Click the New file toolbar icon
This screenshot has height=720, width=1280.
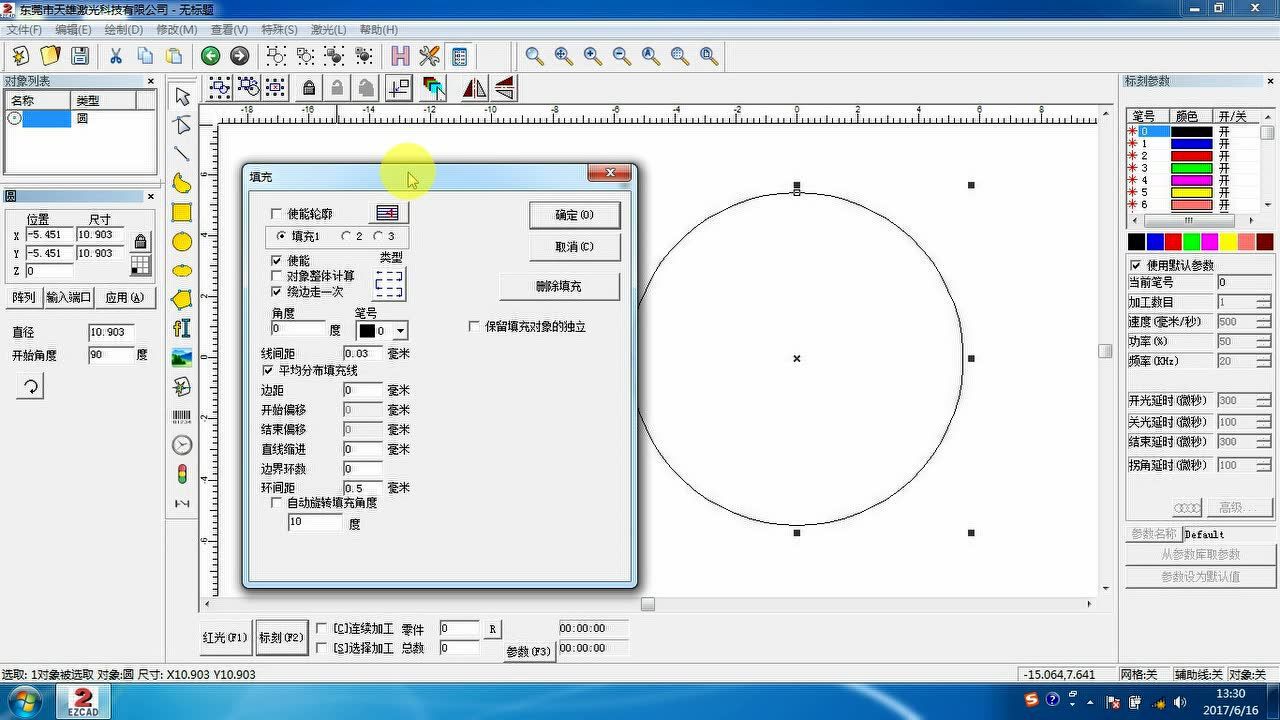tap(20, 56)
